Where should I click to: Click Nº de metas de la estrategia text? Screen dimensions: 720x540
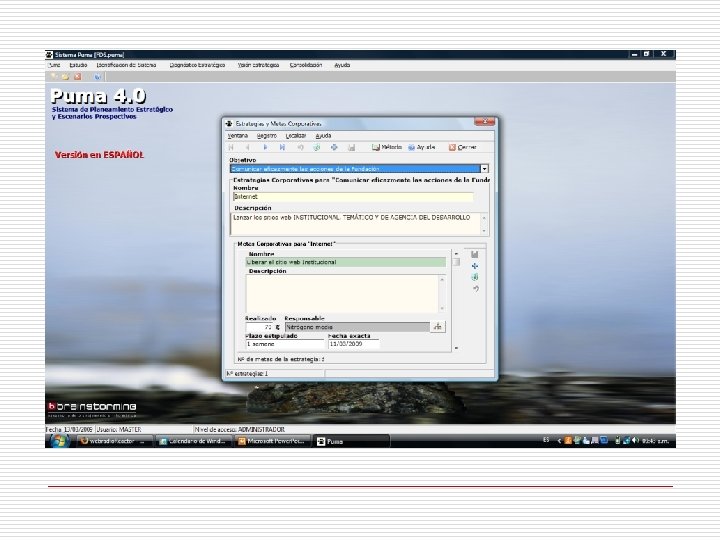[281, 359]
